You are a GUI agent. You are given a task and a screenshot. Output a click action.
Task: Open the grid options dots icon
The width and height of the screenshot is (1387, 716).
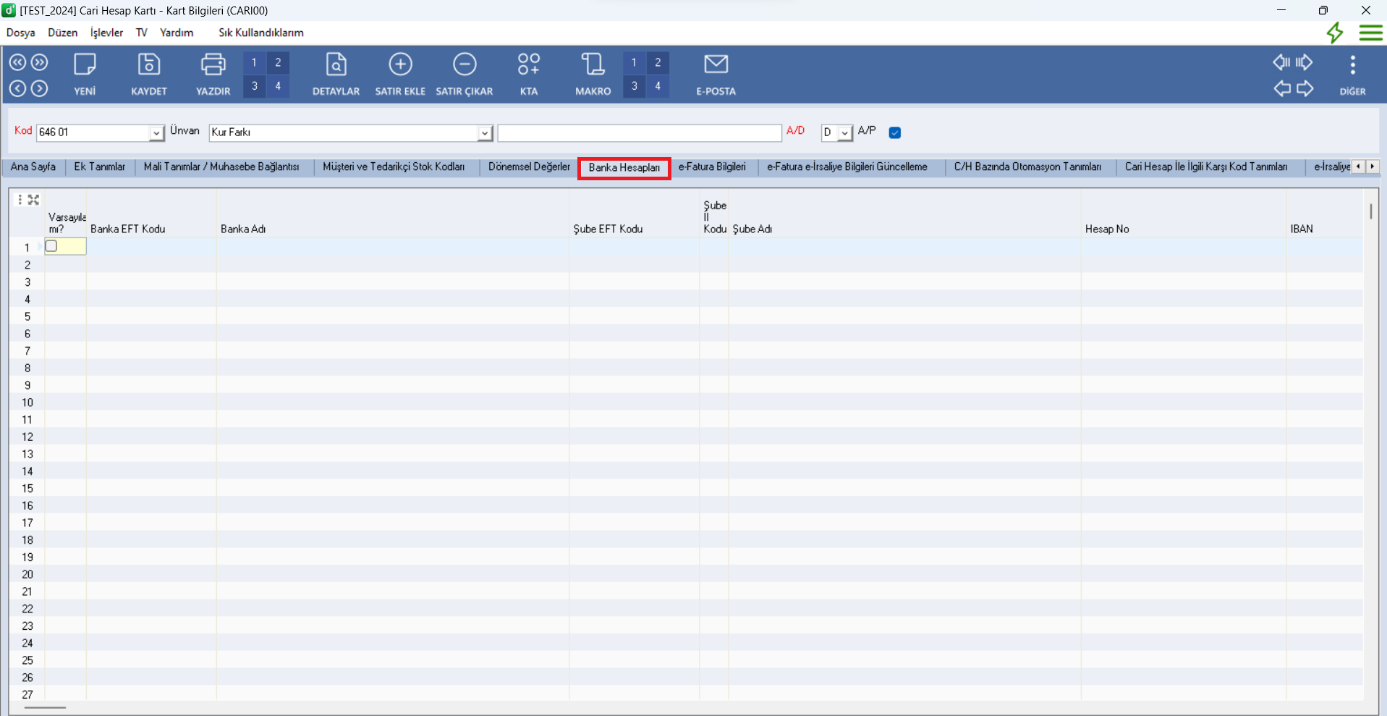coord(20,200)
